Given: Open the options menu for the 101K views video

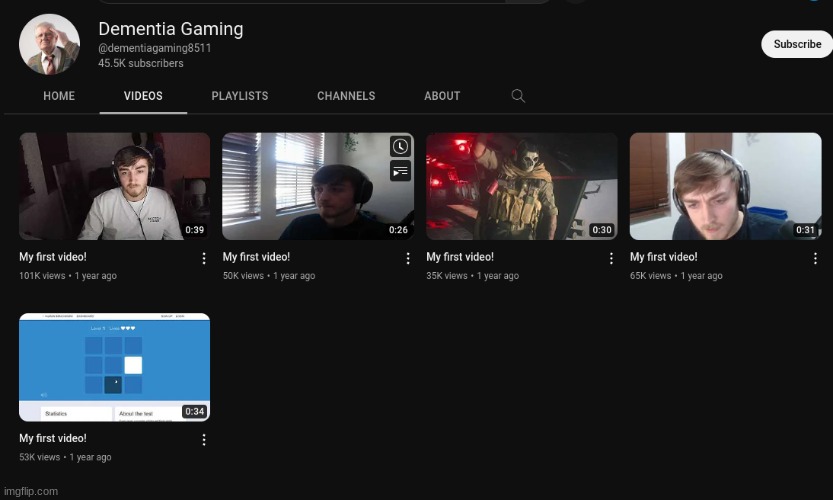Looking at the screenshot, I should coord(204,258).
